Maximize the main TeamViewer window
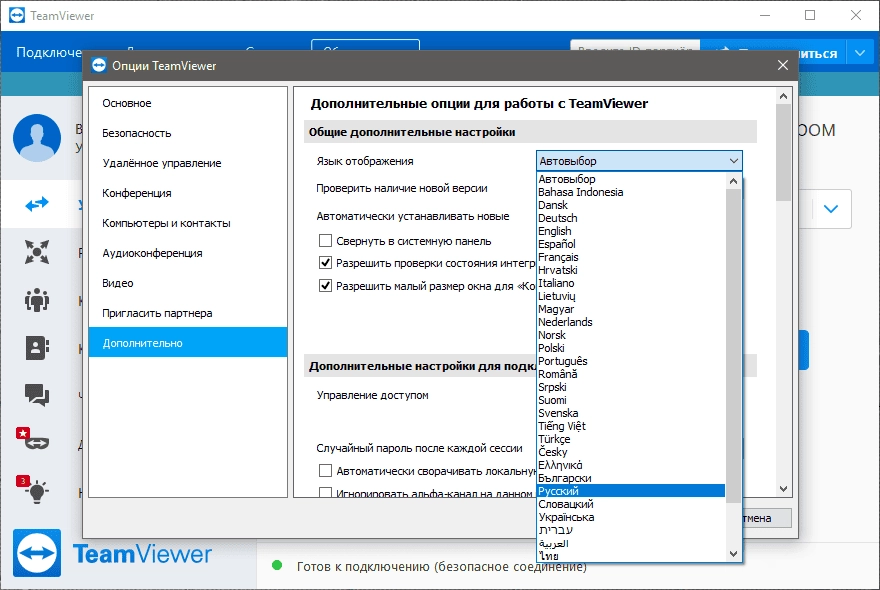The height and width of the screenshot is (590, 880). pos(810,15)
